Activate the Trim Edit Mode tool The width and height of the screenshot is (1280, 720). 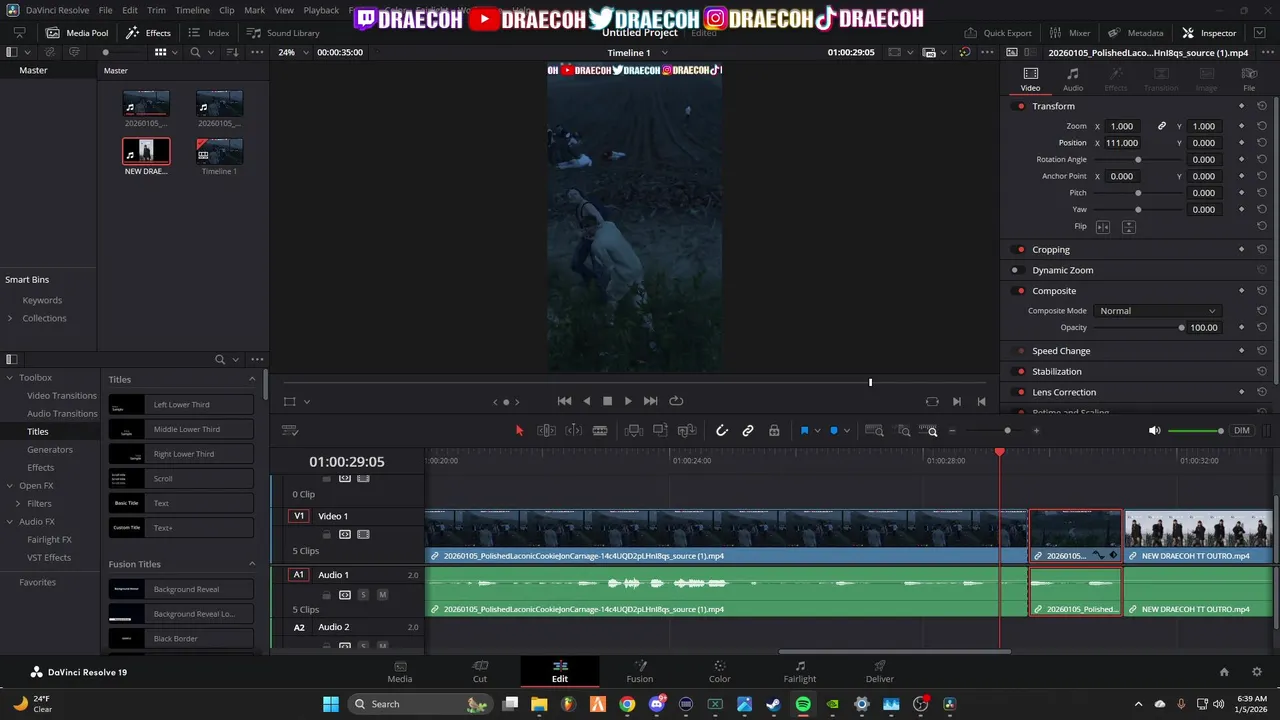click(x=546, y=431)
